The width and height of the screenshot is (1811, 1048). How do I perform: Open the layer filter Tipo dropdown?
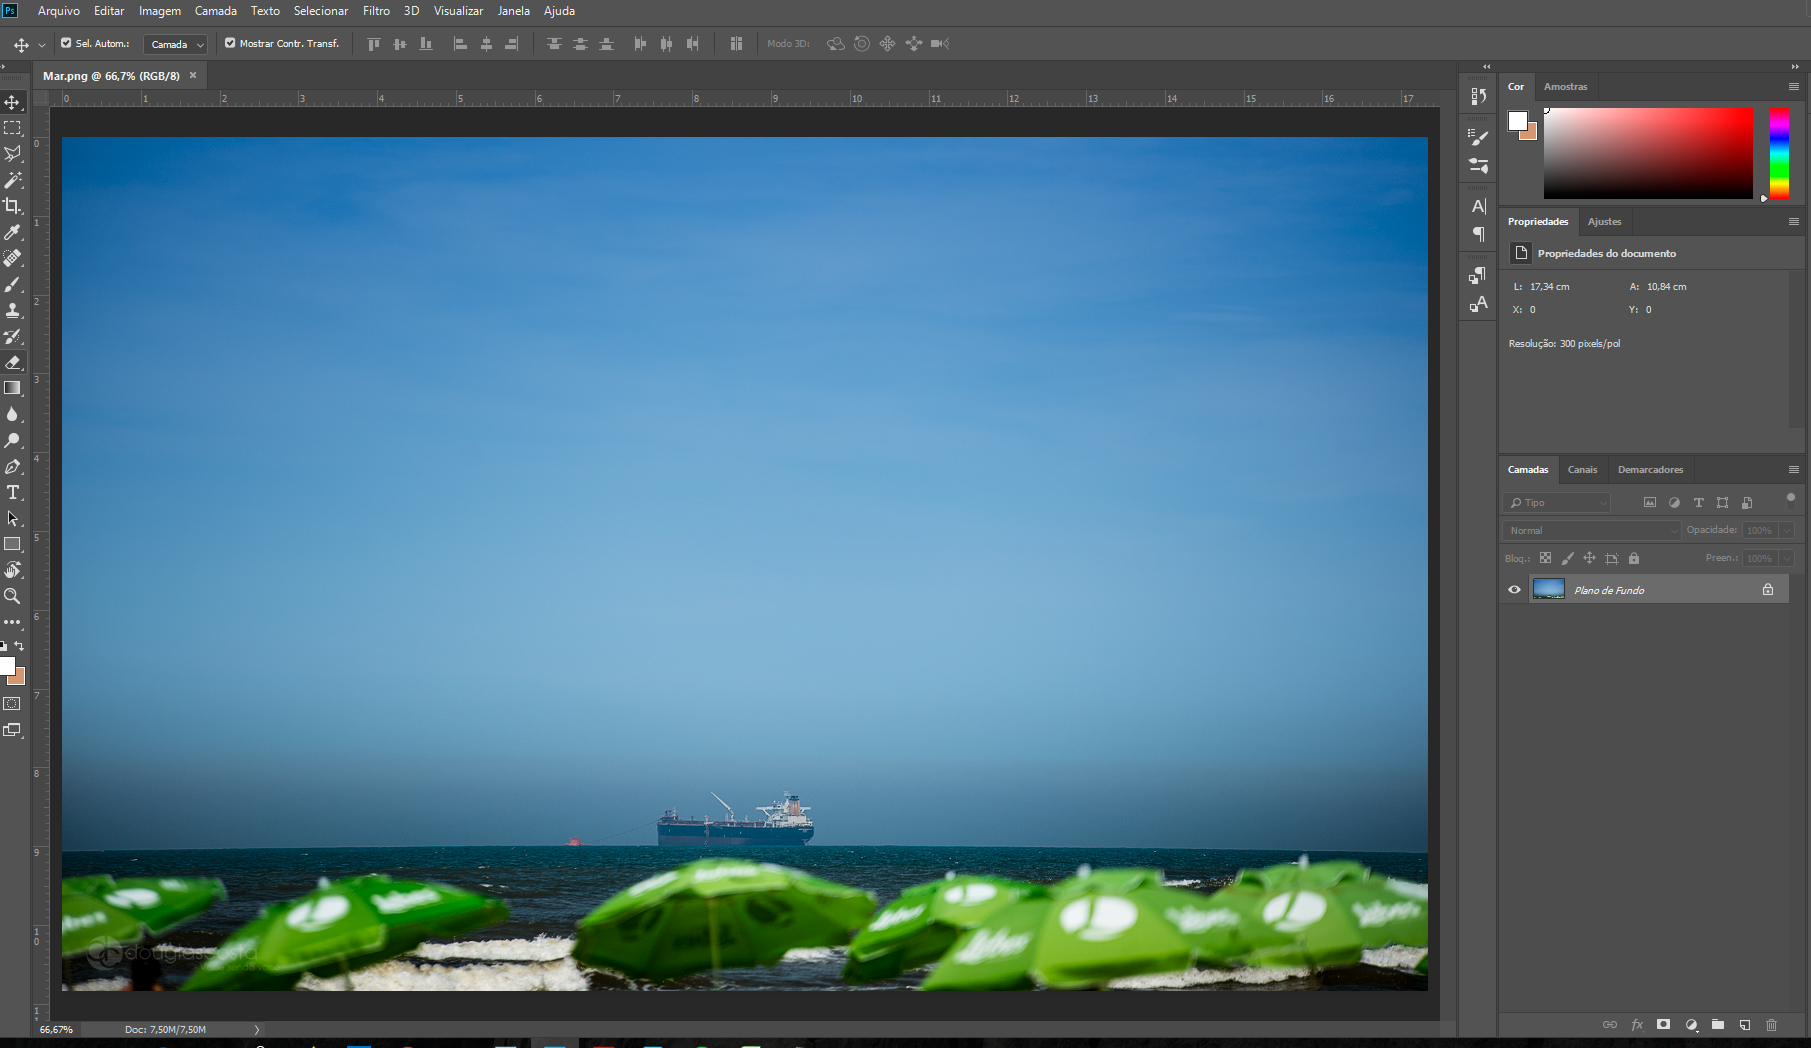click(1557, 503)
